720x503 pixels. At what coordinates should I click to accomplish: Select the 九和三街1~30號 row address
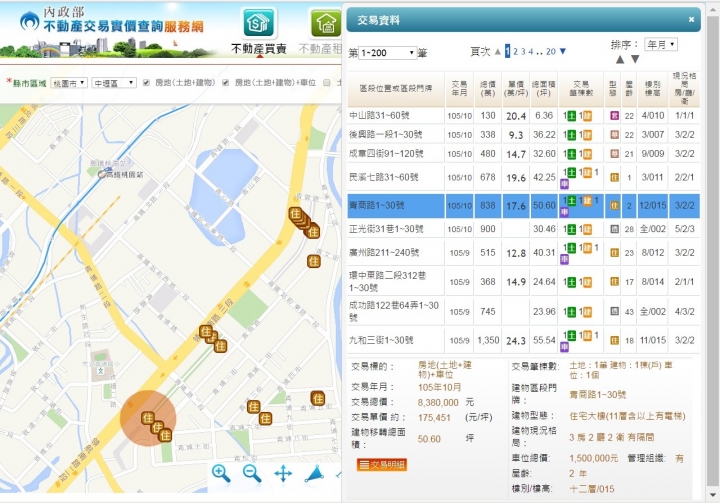pos(381,340)
